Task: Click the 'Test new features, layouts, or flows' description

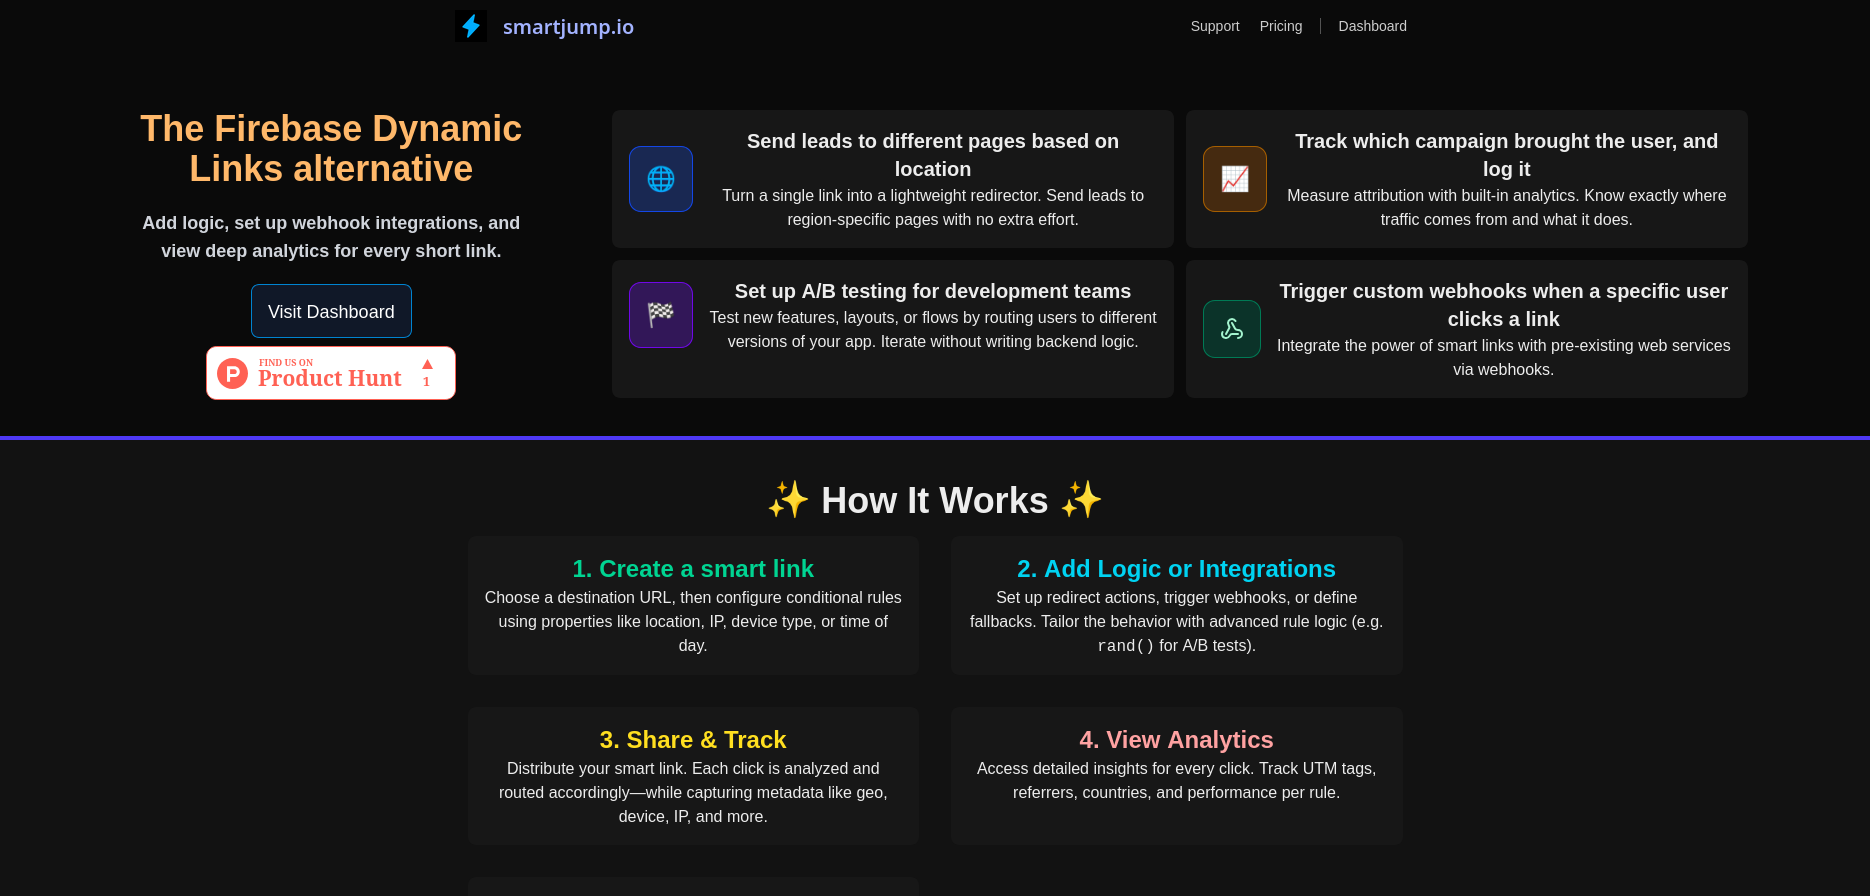Action: 933,330
